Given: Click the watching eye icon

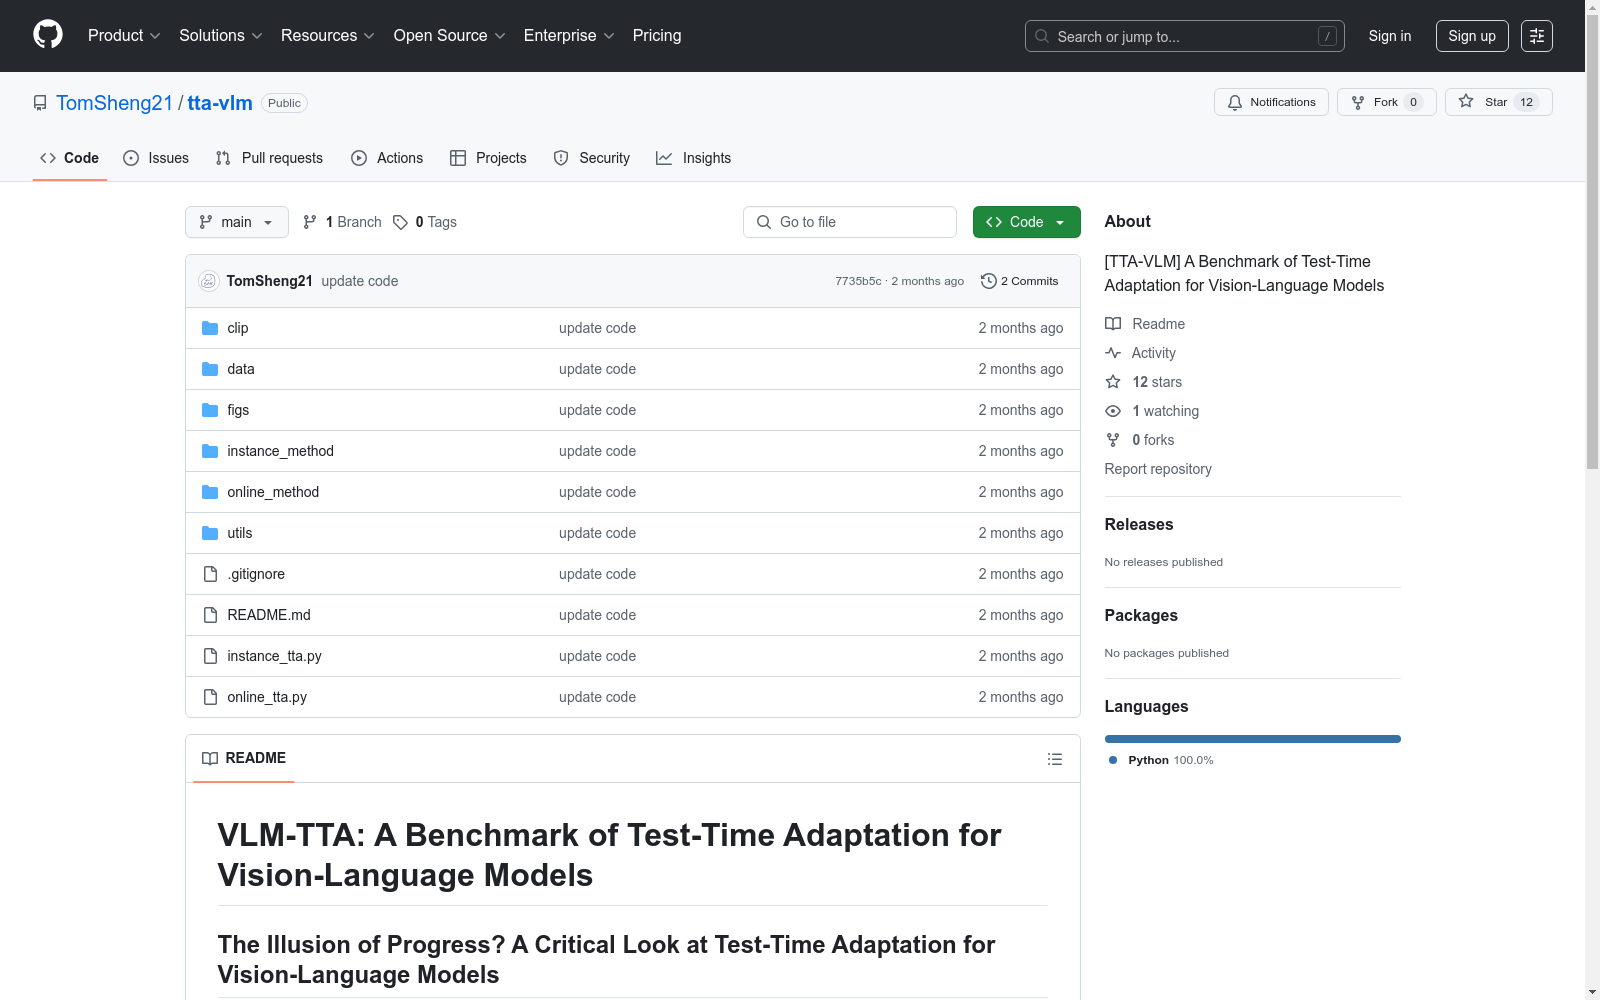Looking at the screenshot, I should 1113,411.
